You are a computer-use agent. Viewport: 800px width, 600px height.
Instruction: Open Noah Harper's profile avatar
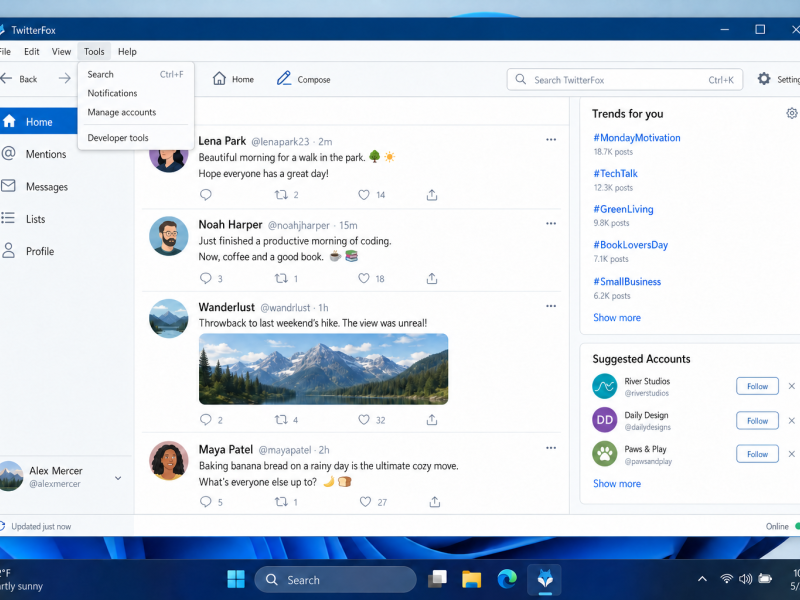tap(168, 236)
